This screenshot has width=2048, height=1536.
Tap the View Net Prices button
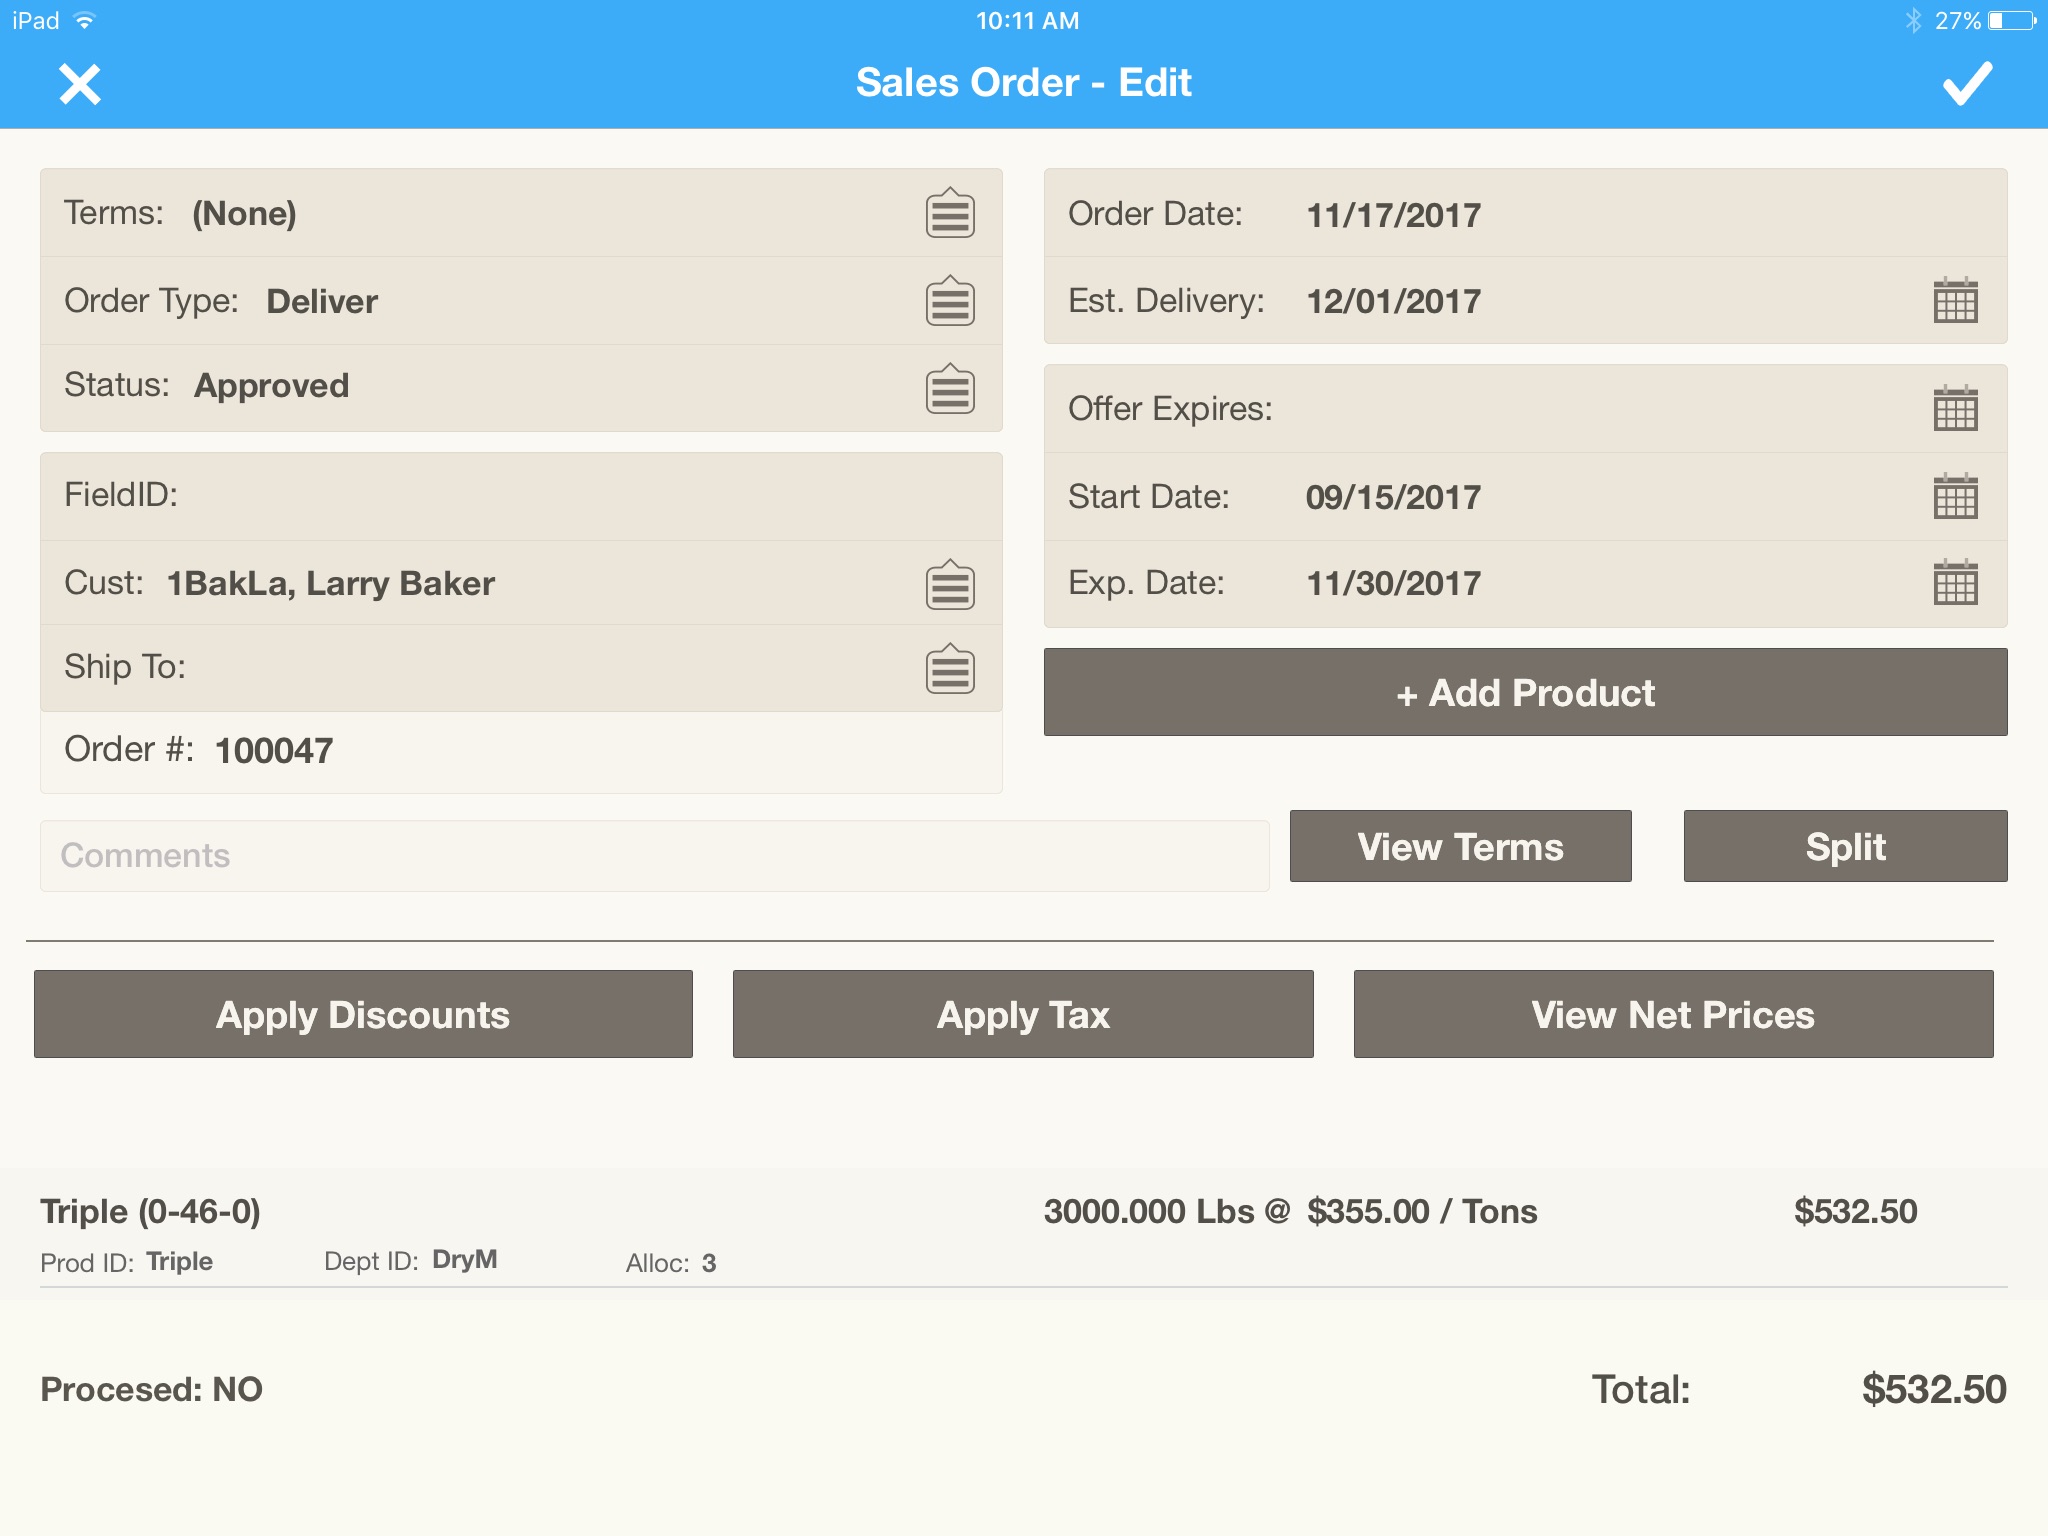click(x=1673, y=1014)
